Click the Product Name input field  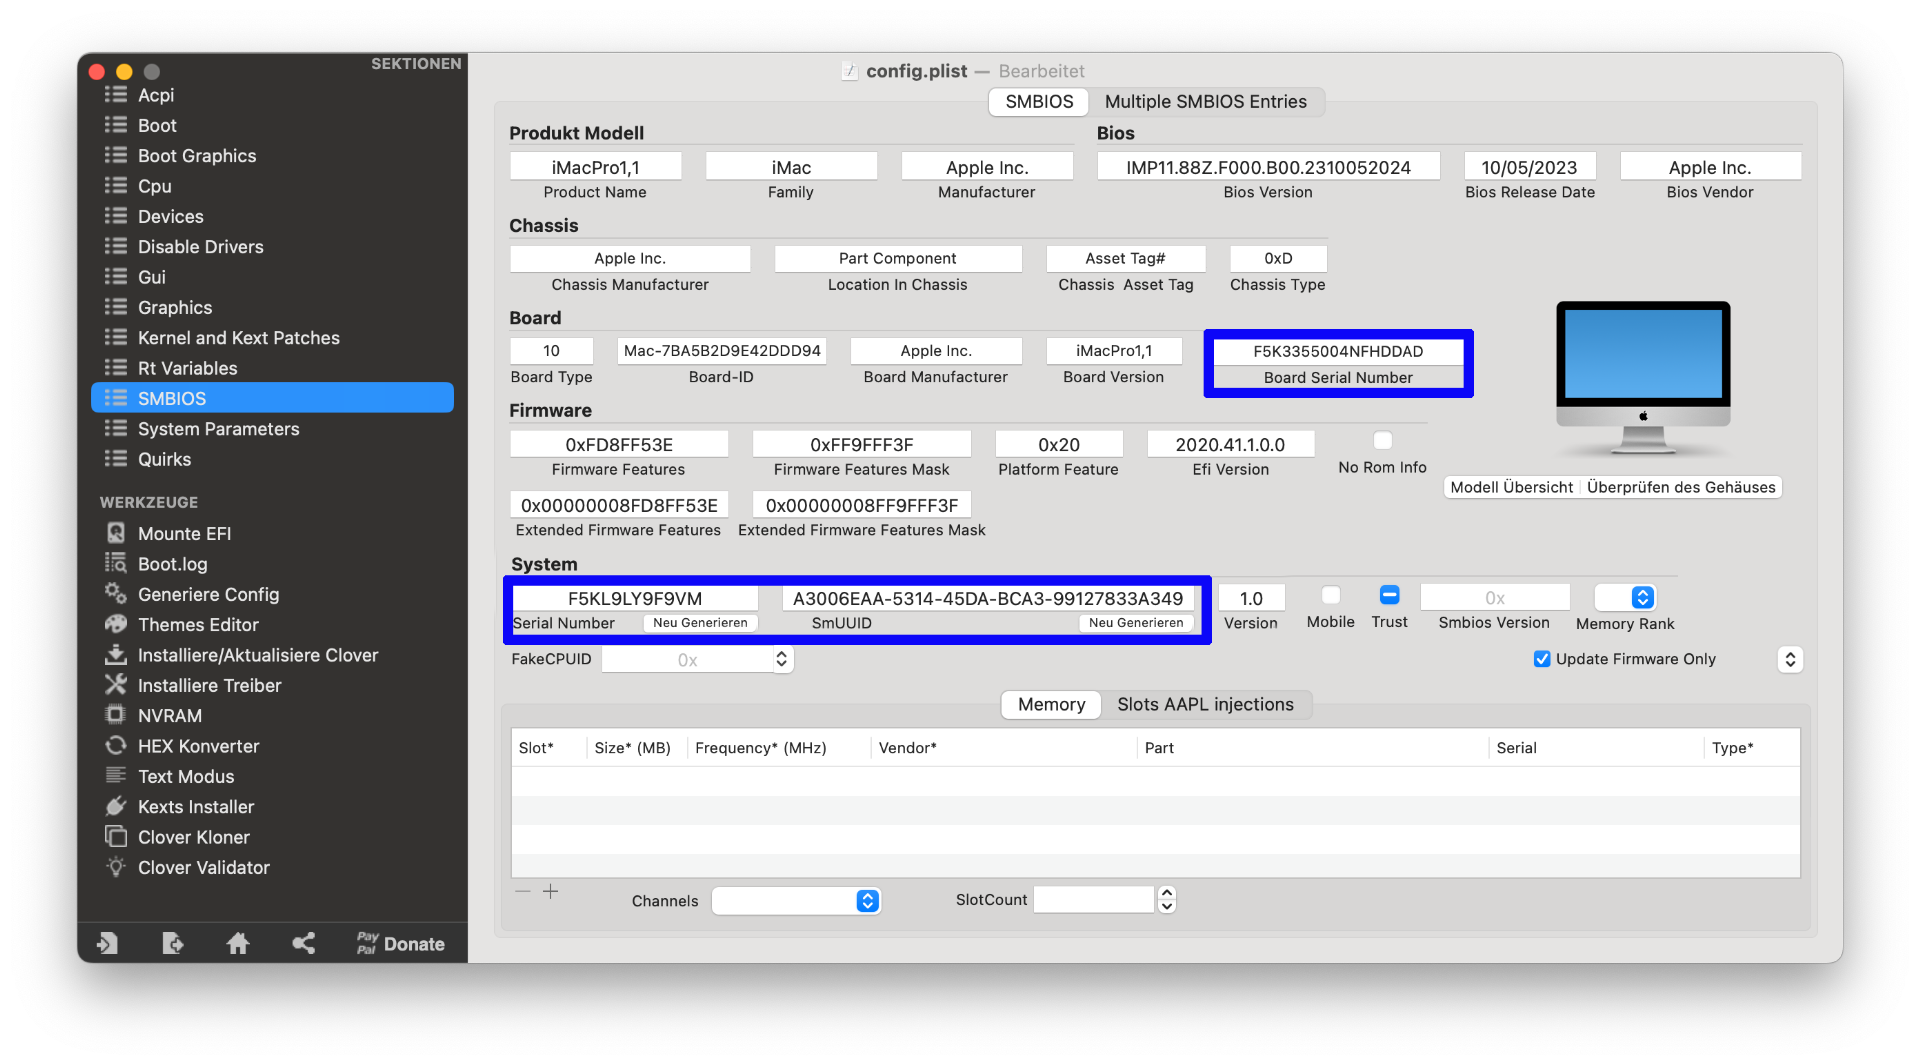point(595,167)
